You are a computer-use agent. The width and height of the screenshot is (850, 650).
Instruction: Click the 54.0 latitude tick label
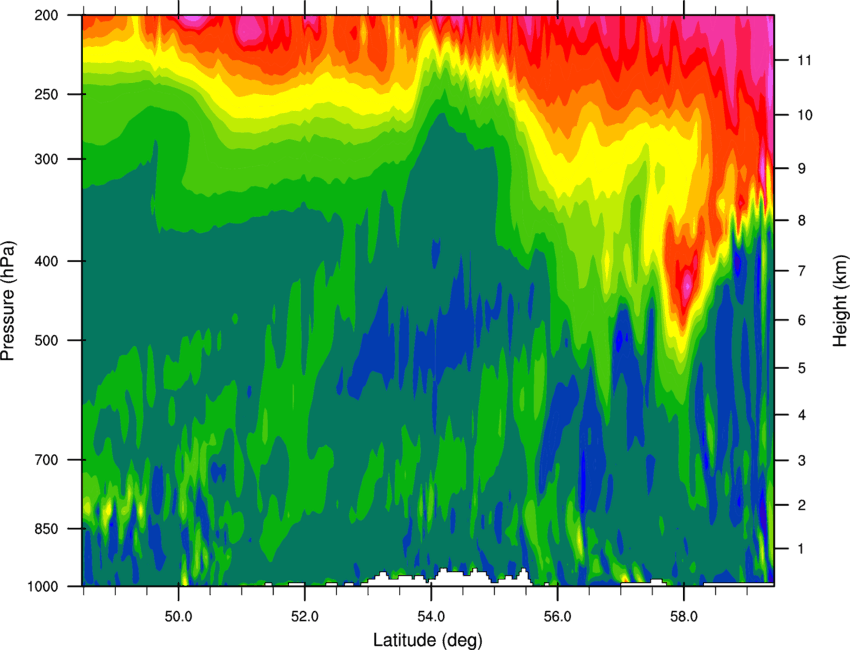point(431,616)
